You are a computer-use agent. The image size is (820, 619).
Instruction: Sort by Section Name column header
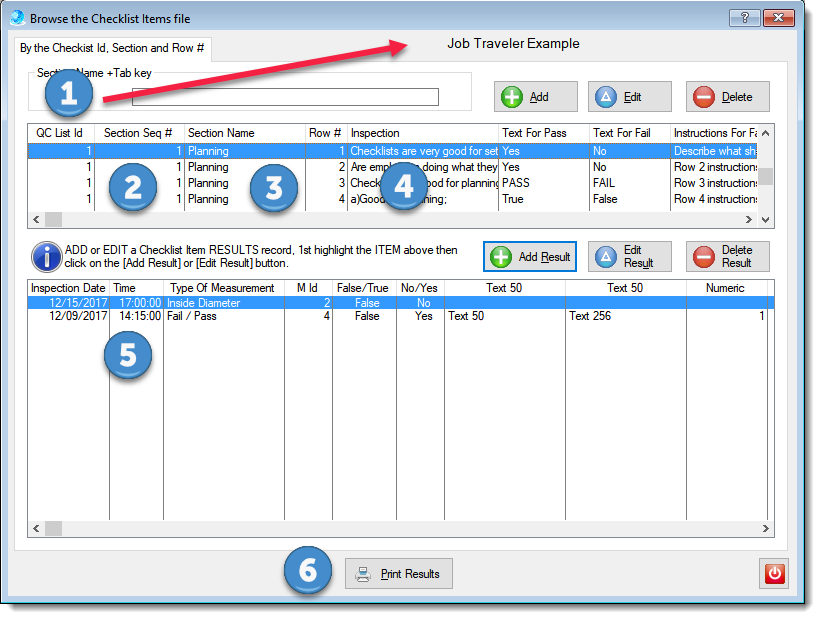pyautogui.click(x=221, y=133)
